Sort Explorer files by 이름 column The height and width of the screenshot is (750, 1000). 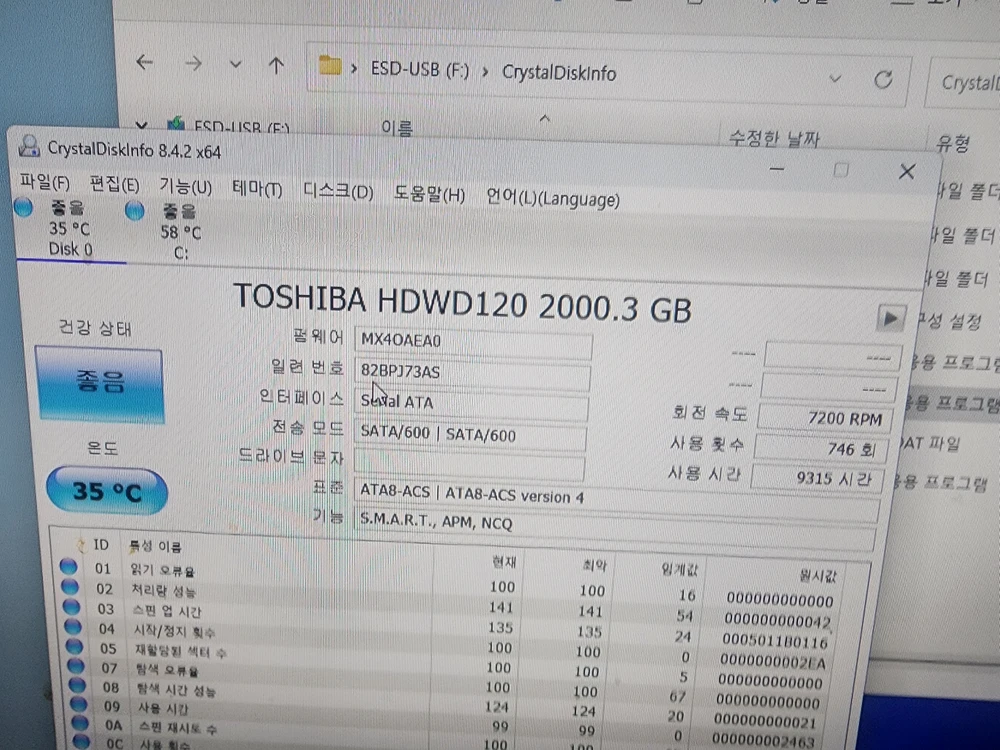[x=397, y=128]
